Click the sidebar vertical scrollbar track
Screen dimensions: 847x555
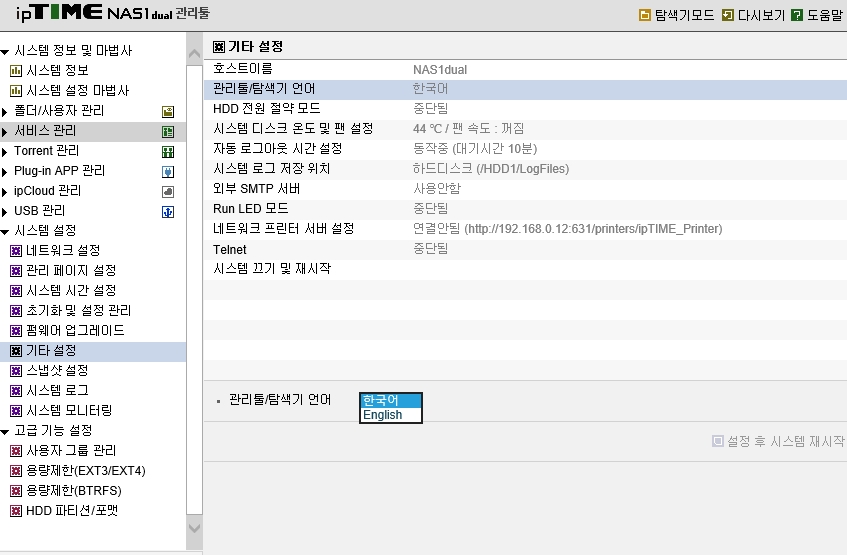click(x=194, y=290)
